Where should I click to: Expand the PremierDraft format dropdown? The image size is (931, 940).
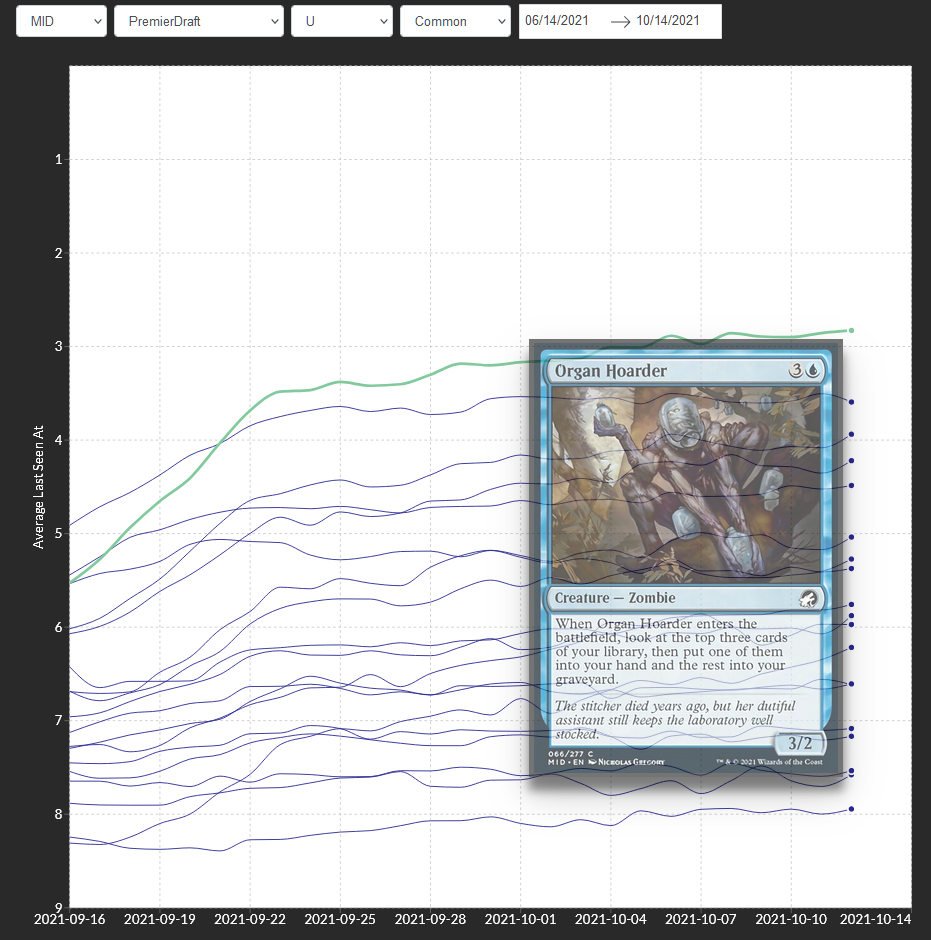198,22
